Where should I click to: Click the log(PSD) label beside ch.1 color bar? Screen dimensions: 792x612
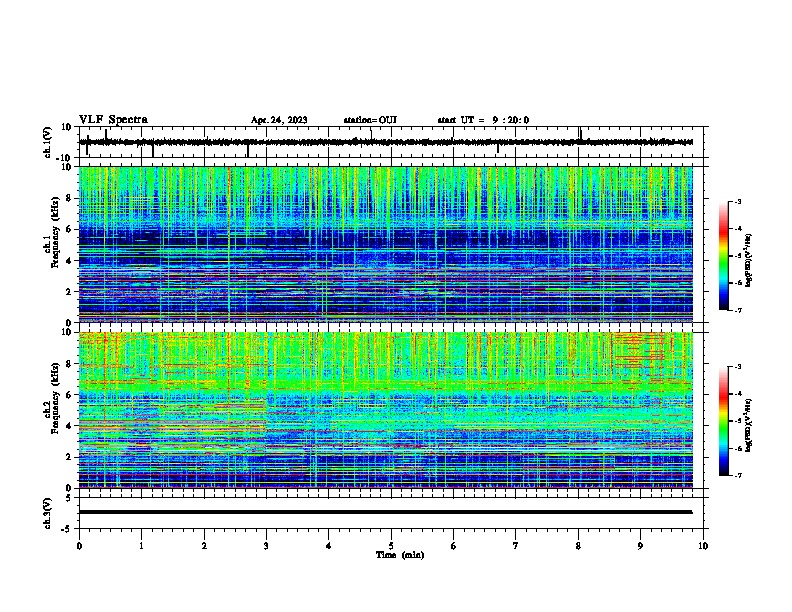click(749, 261)
